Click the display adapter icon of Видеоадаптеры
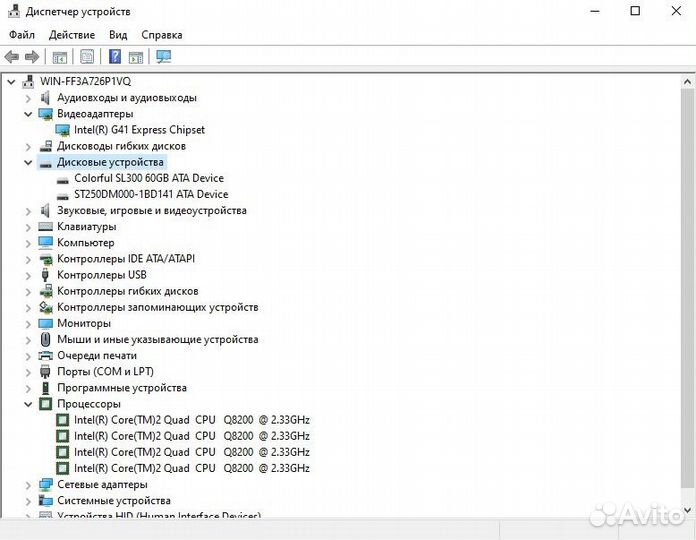 pyautogui.click(x=46, y=114)
